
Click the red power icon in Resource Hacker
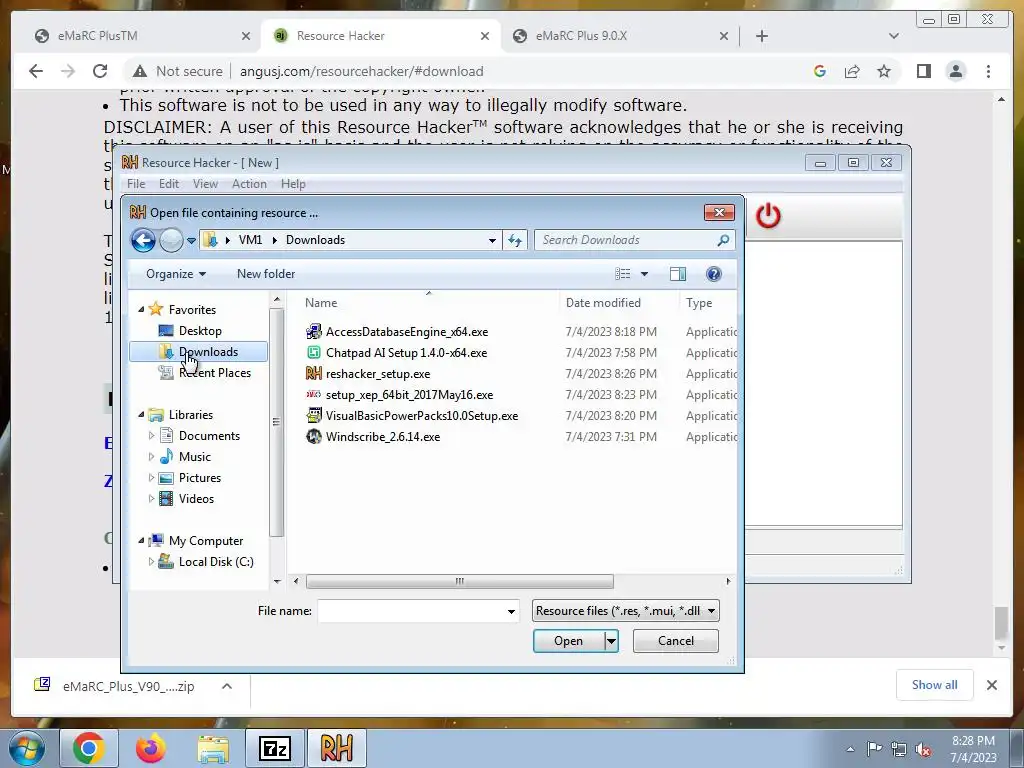(x=768, y=216)
